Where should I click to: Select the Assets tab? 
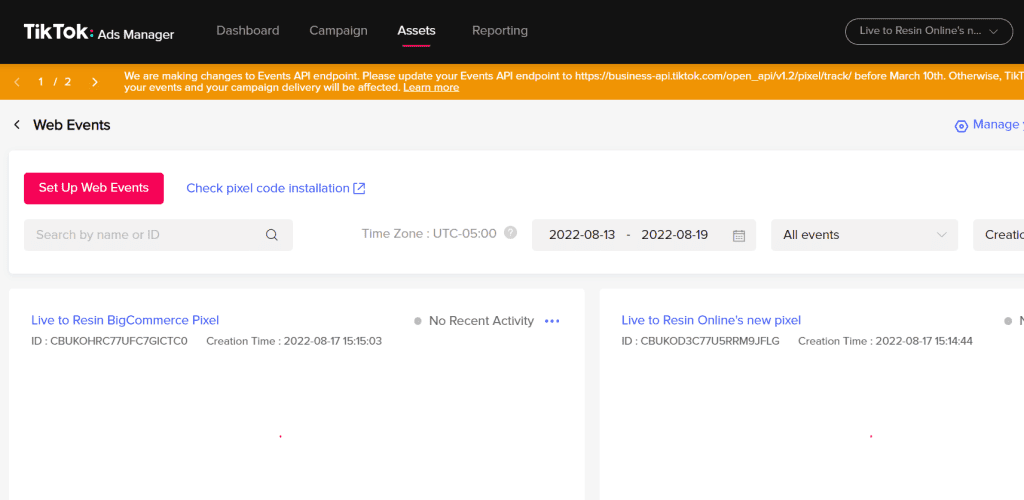point(417,31)
